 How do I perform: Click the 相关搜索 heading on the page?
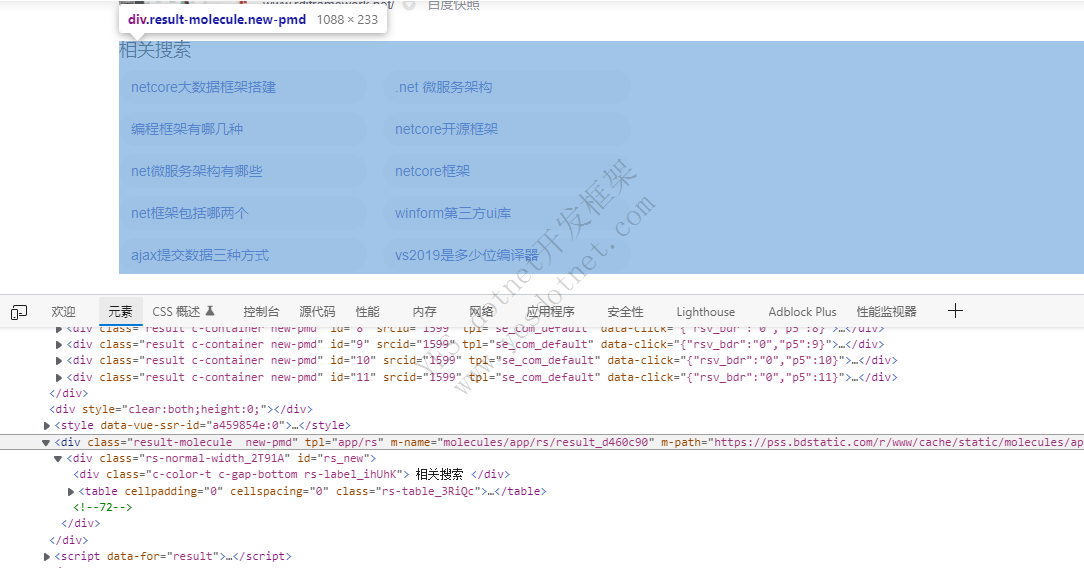pos(155,50)
